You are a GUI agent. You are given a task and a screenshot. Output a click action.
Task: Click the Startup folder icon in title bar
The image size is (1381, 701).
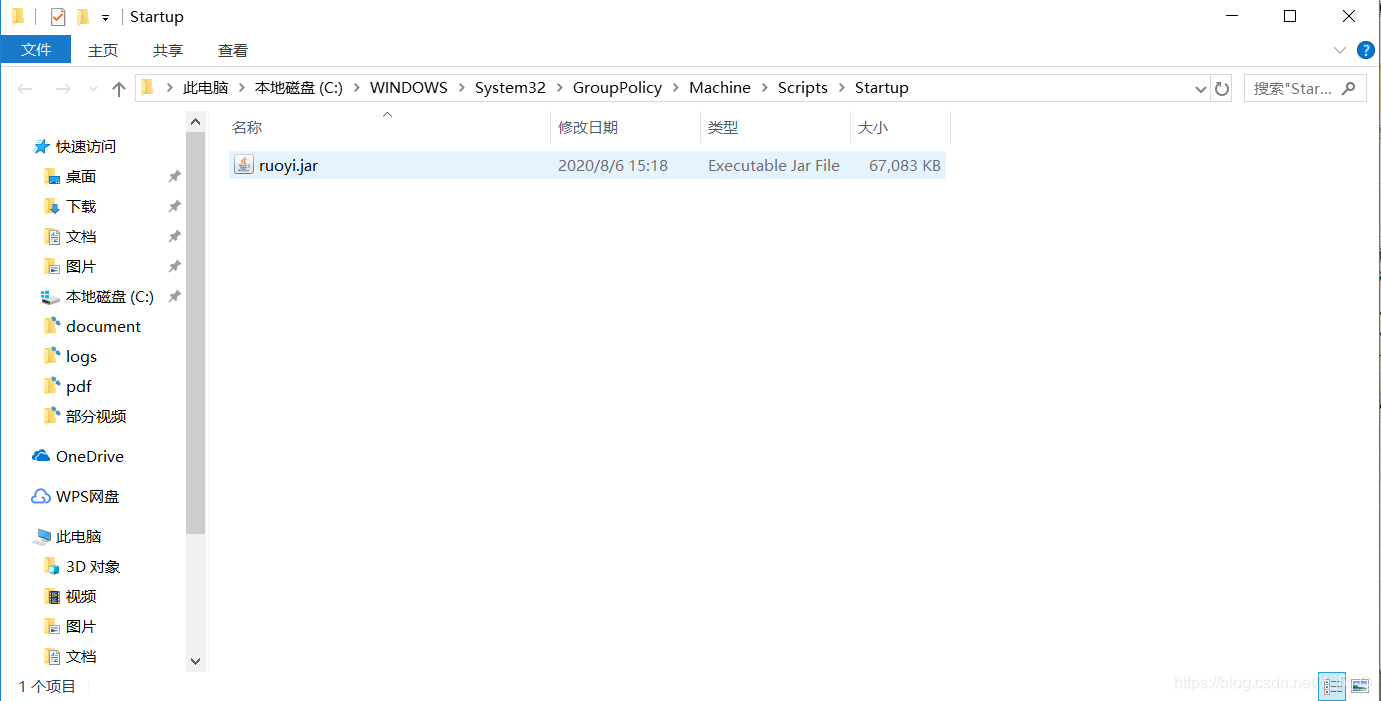click(17, 16)
